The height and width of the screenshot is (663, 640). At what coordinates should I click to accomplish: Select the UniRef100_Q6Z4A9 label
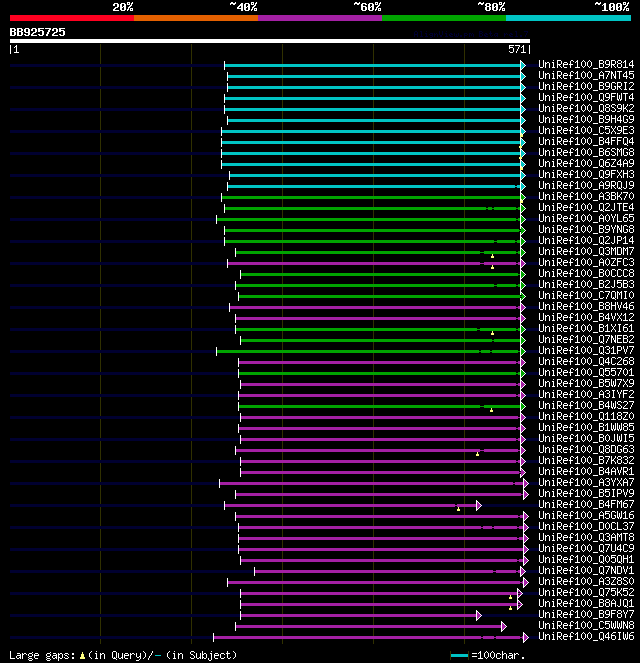(586, 164)
